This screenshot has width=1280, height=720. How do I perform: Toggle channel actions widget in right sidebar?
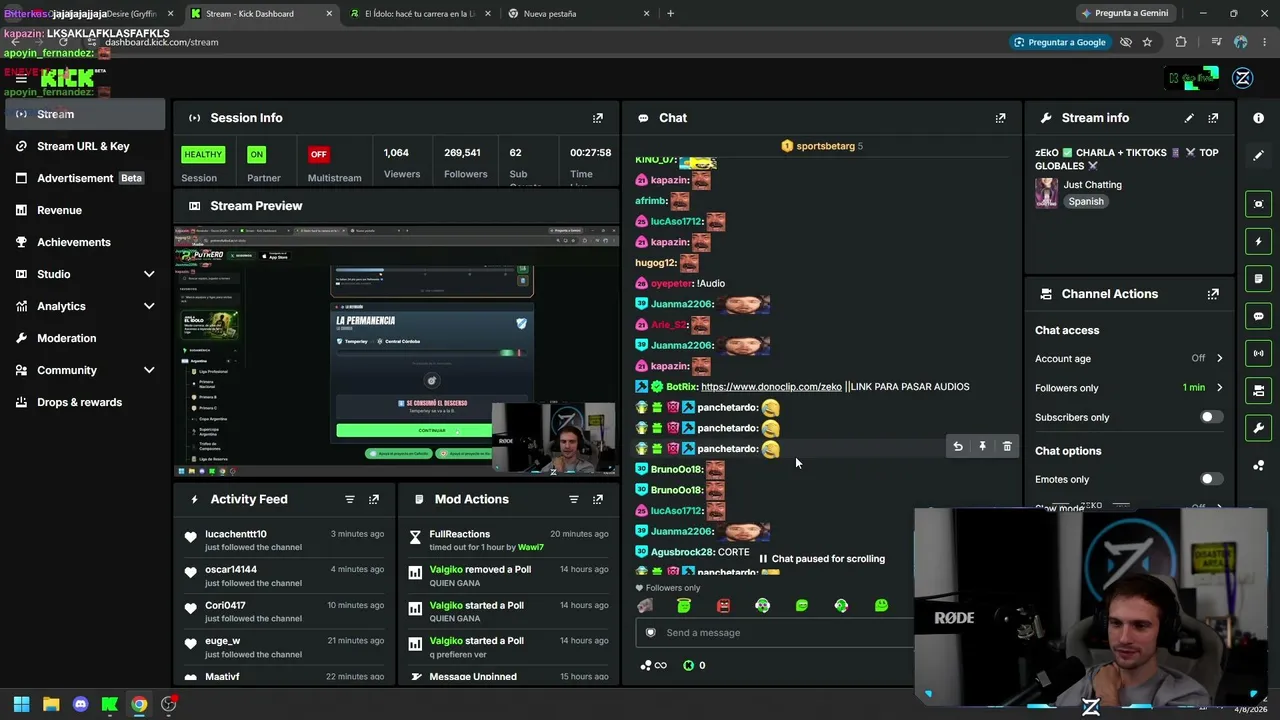coord(1258,390)
